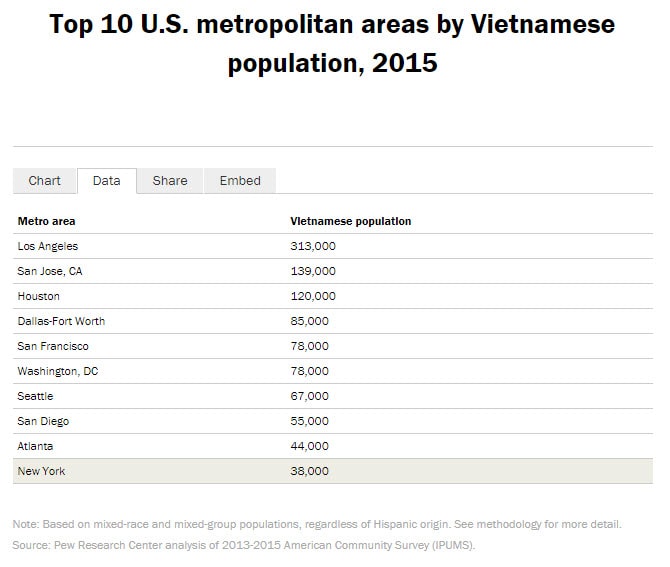Select the San Francisco row

pos(53,346)
